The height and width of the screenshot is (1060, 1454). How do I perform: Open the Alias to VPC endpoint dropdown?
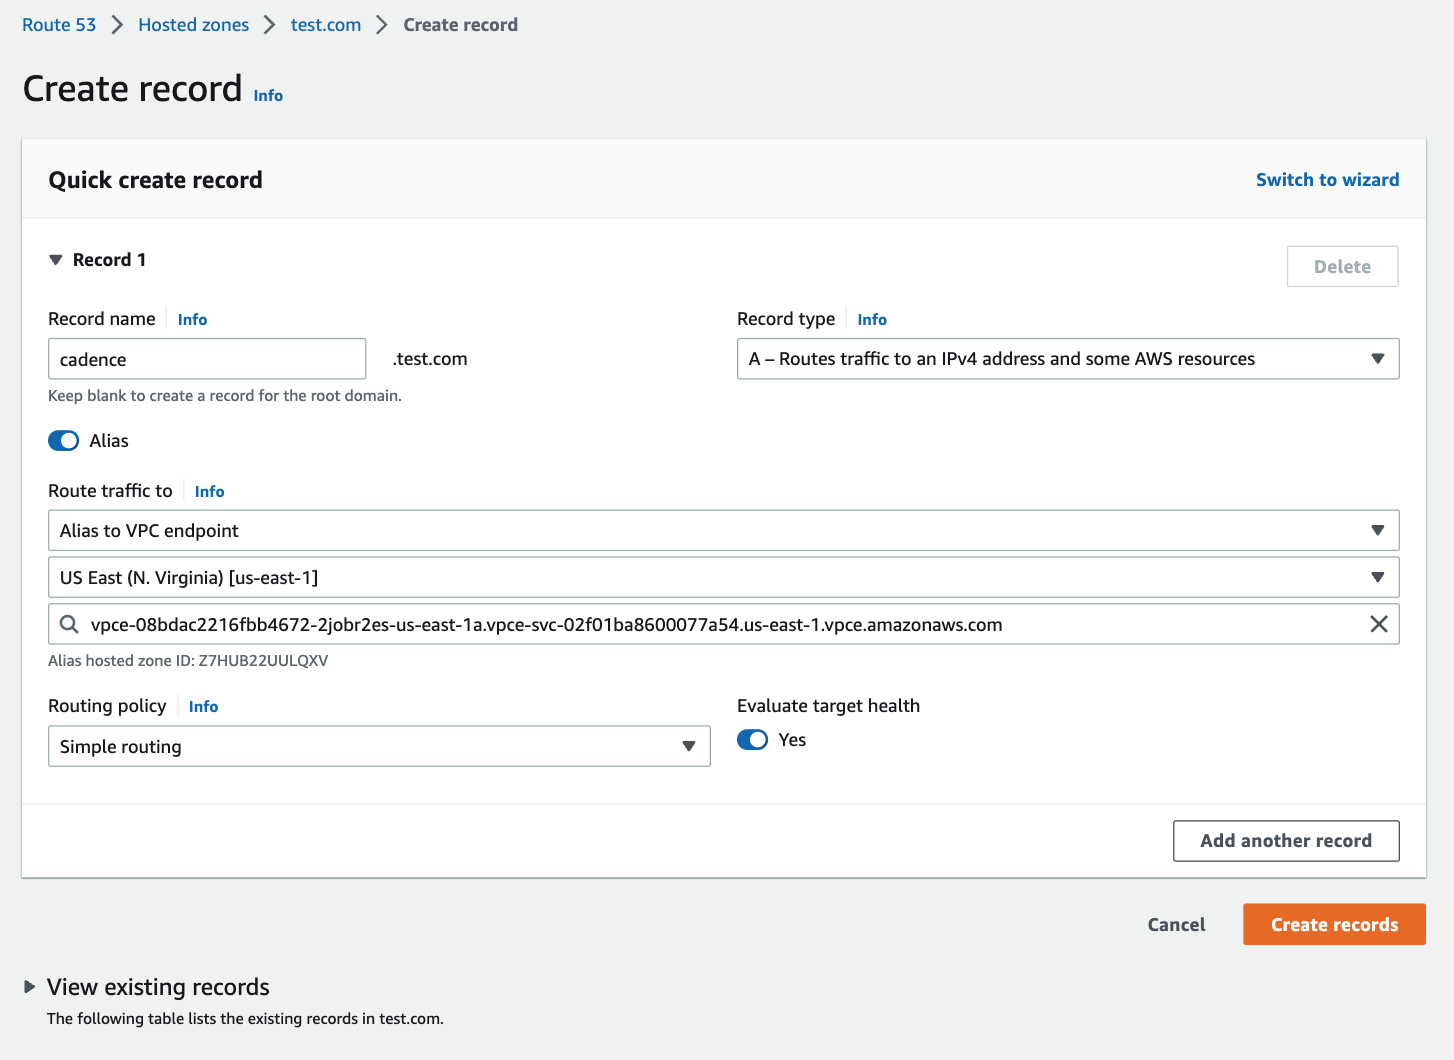click(722, 531)
